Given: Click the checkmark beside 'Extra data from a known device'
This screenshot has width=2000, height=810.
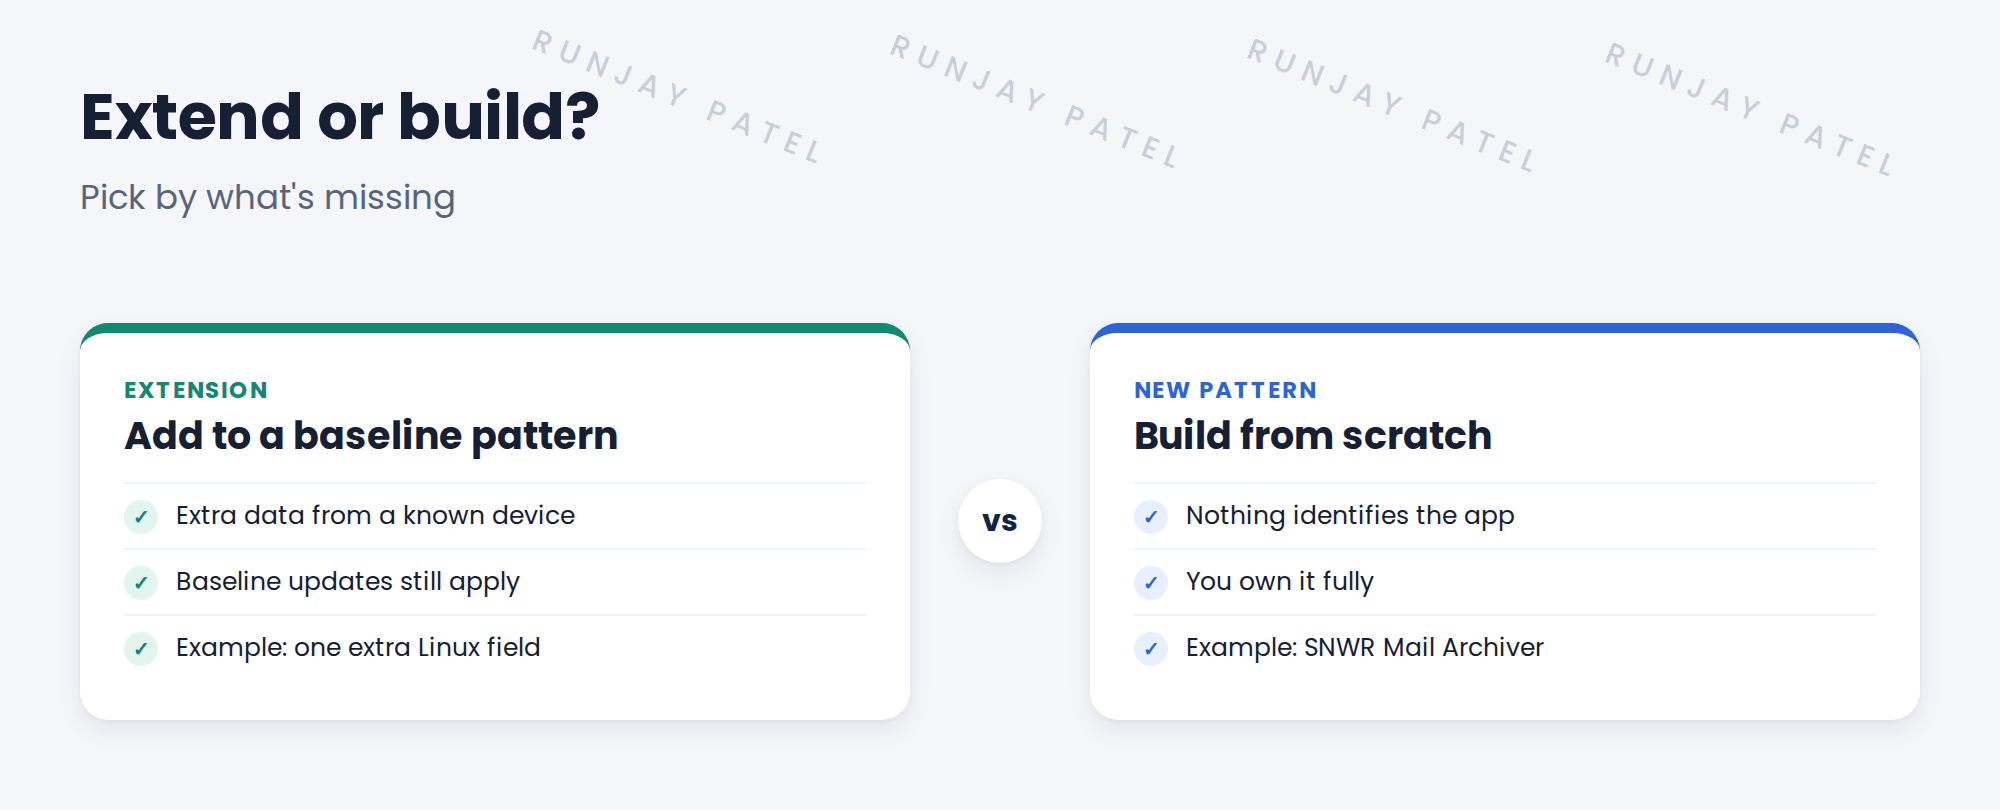Looking at the screenshot, I should coord(141,517).
